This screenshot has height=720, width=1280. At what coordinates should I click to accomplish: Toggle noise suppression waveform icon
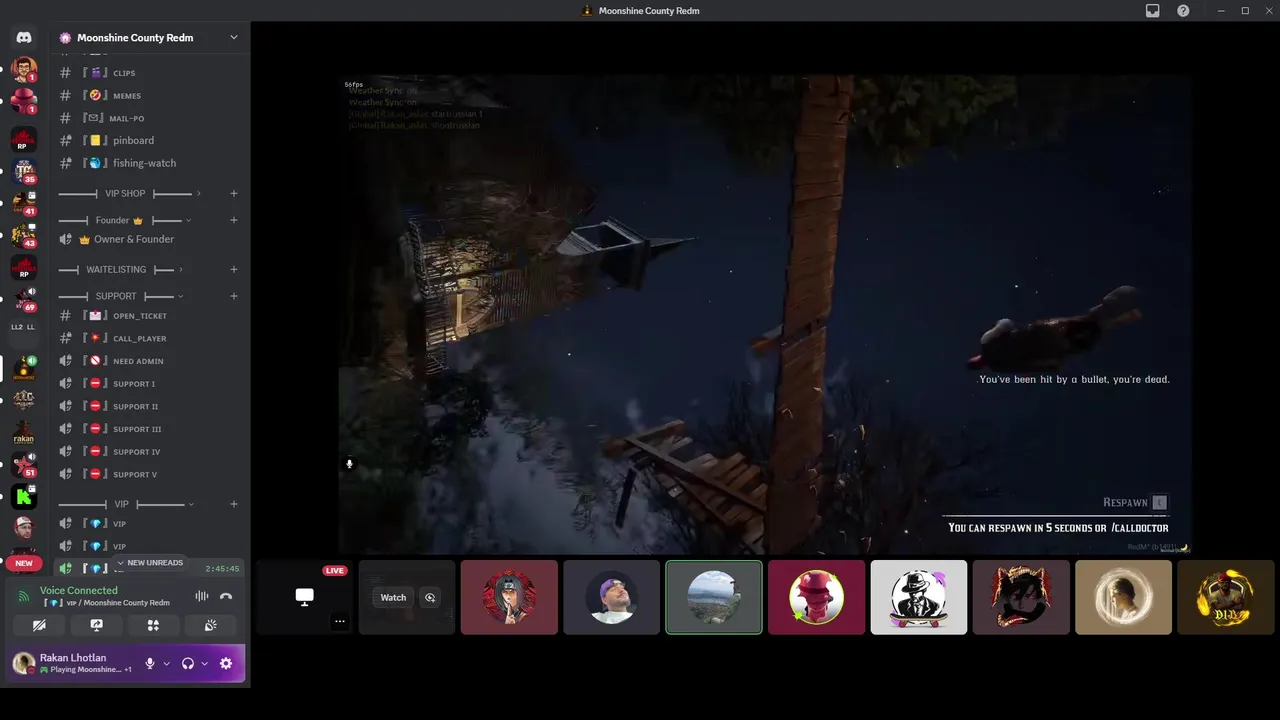[x=201, y=596]
